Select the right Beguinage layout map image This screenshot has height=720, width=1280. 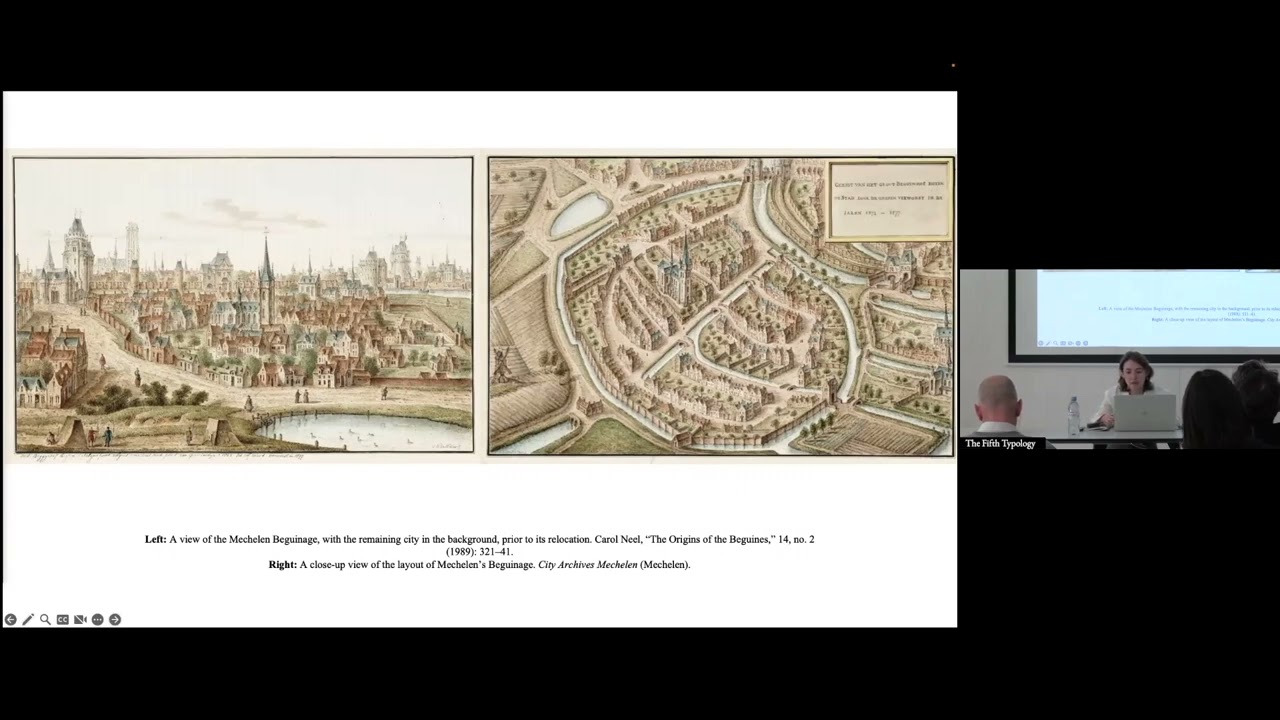coord(721,306)
